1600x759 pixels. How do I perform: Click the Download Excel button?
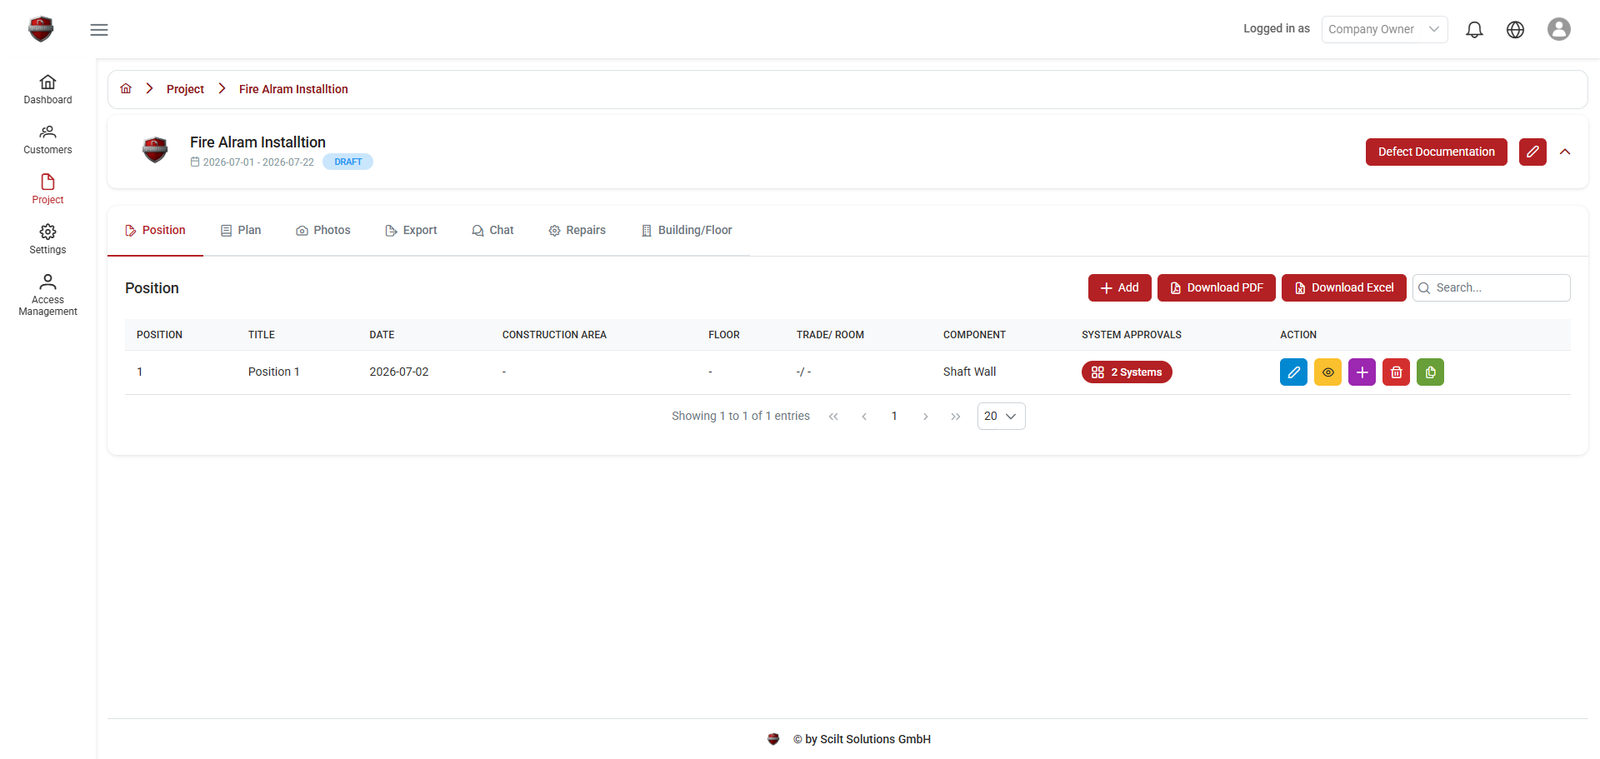(x=1344, y=288)
